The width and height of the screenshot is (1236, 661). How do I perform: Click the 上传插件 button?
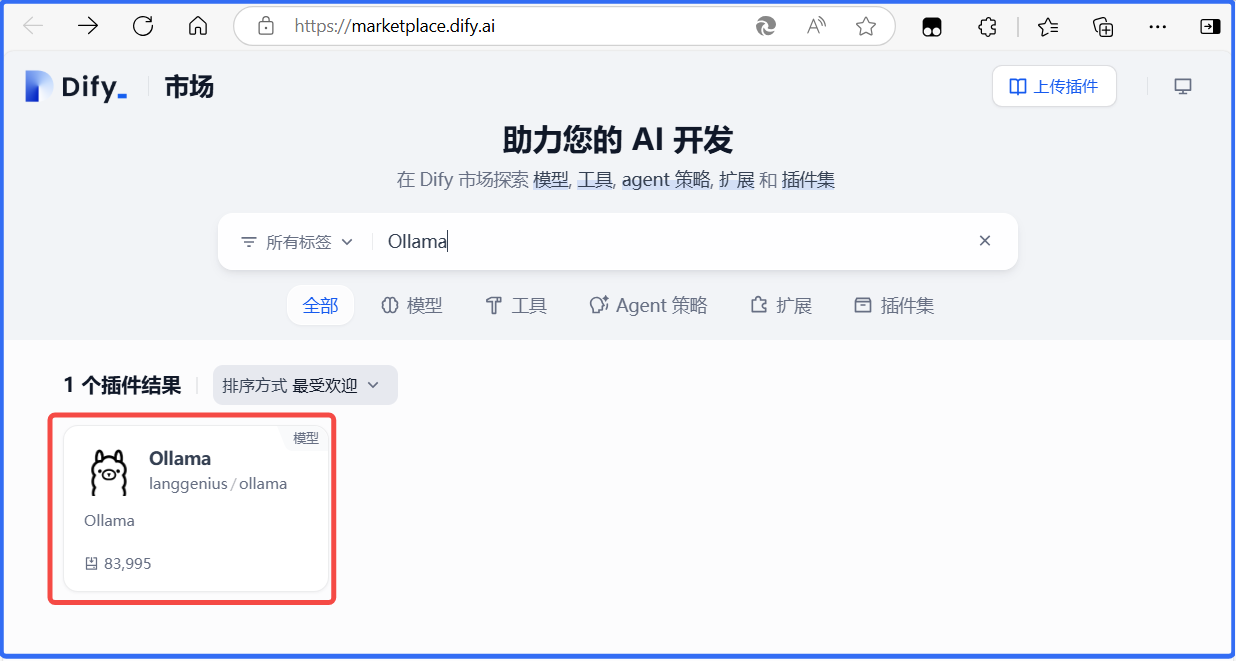1054,86
